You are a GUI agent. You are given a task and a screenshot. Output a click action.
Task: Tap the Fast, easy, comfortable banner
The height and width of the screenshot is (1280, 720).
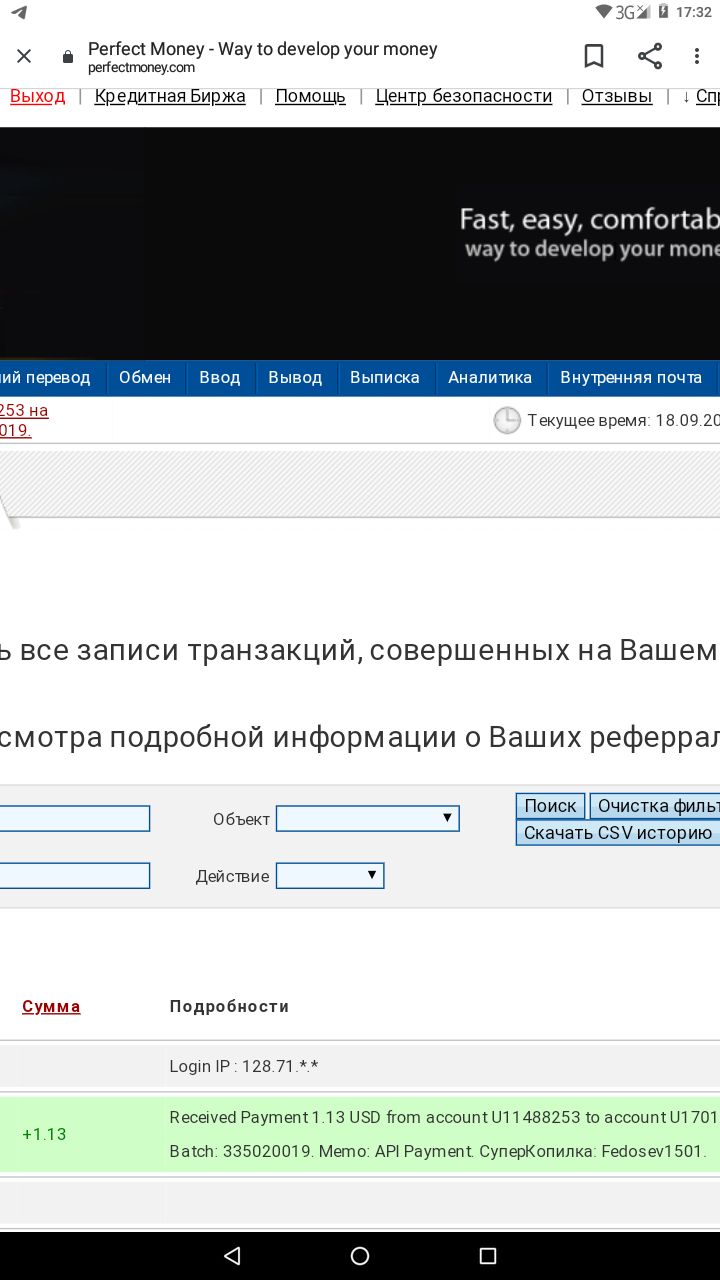589,232
